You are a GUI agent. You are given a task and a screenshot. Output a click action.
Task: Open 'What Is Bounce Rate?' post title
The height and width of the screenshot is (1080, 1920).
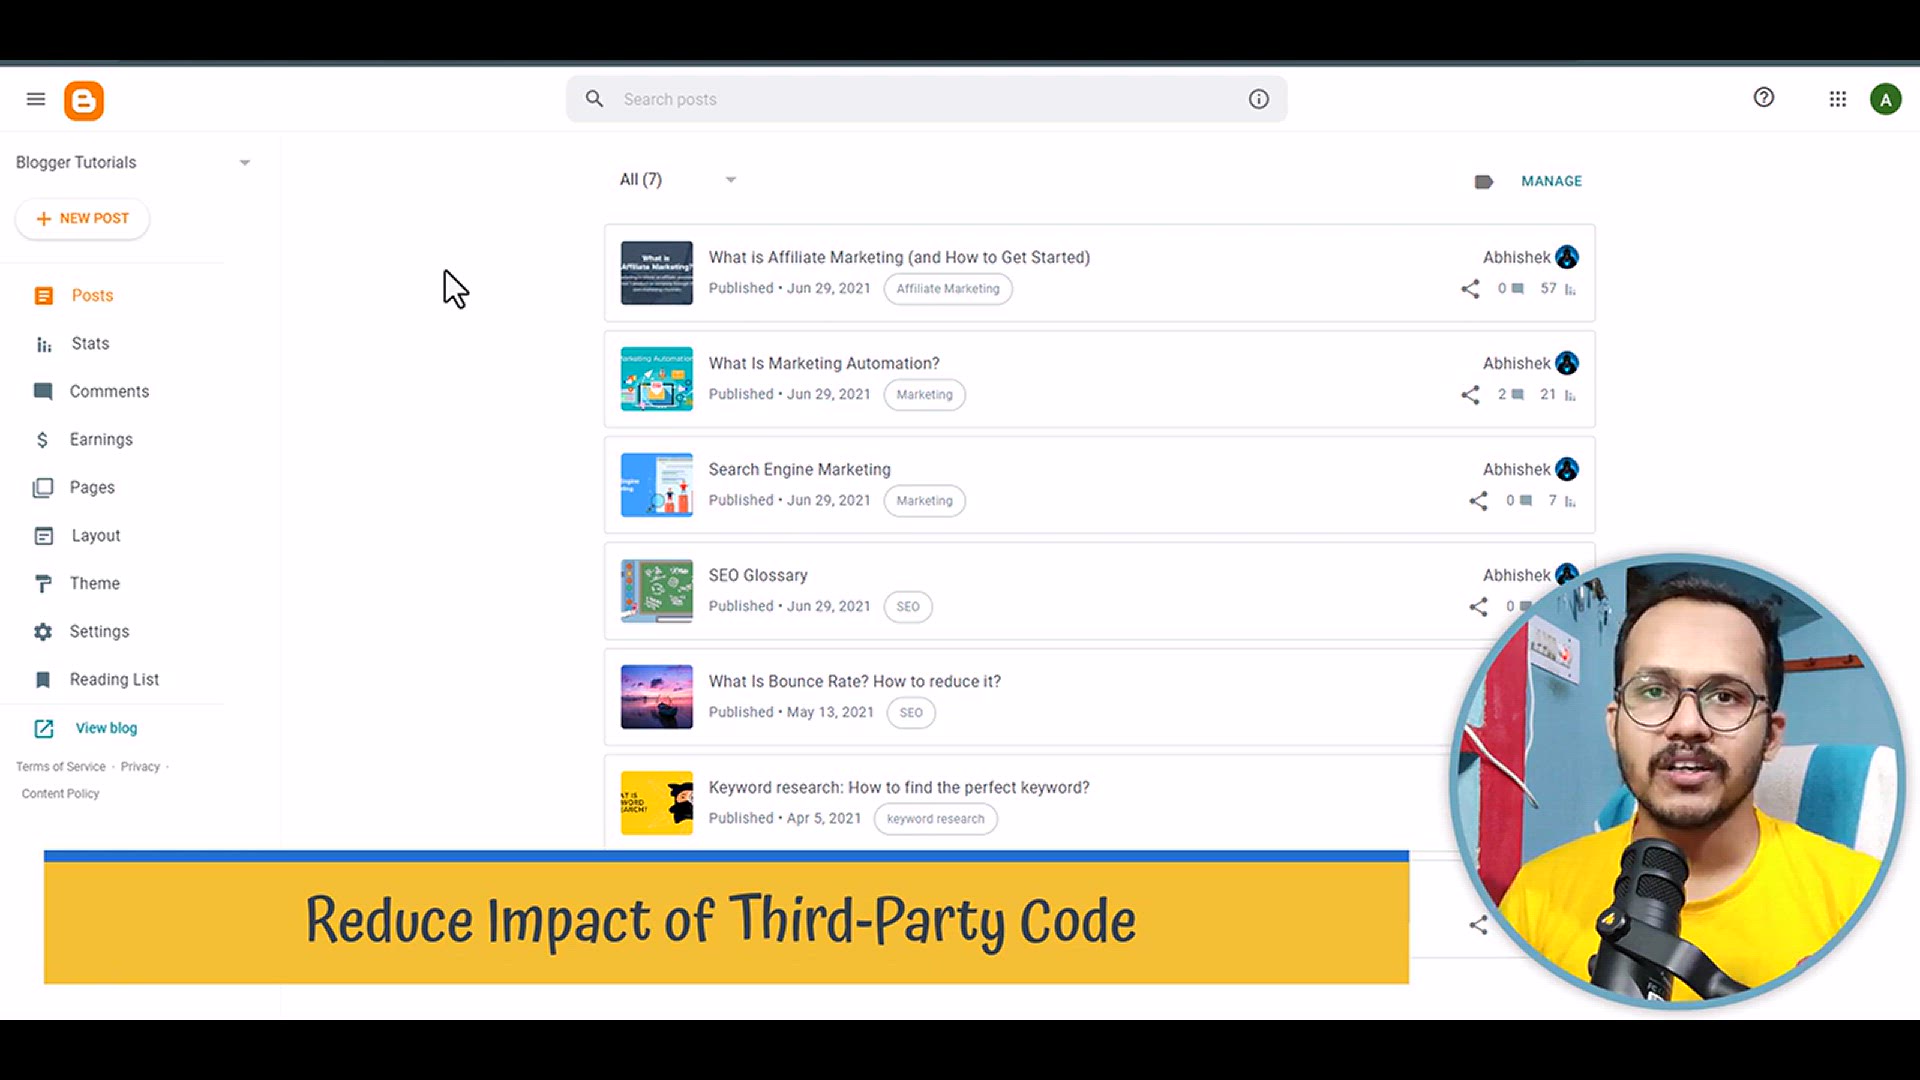[854, 681]
